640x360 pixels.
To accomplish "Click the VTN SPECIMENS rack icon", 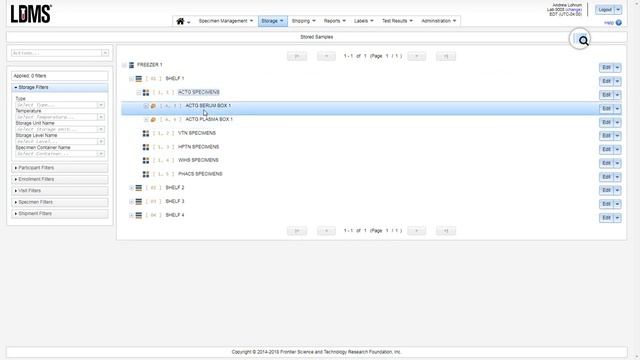I will click(146, 133).
